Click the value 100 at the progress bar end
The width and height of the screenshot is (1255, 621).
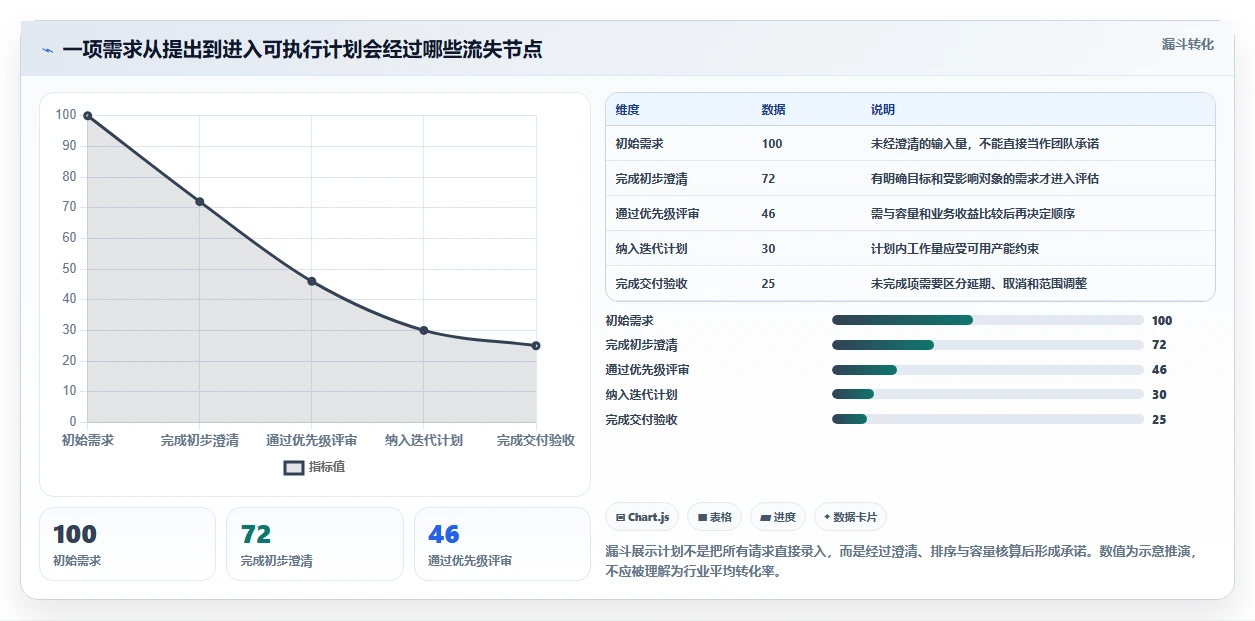1162,321
